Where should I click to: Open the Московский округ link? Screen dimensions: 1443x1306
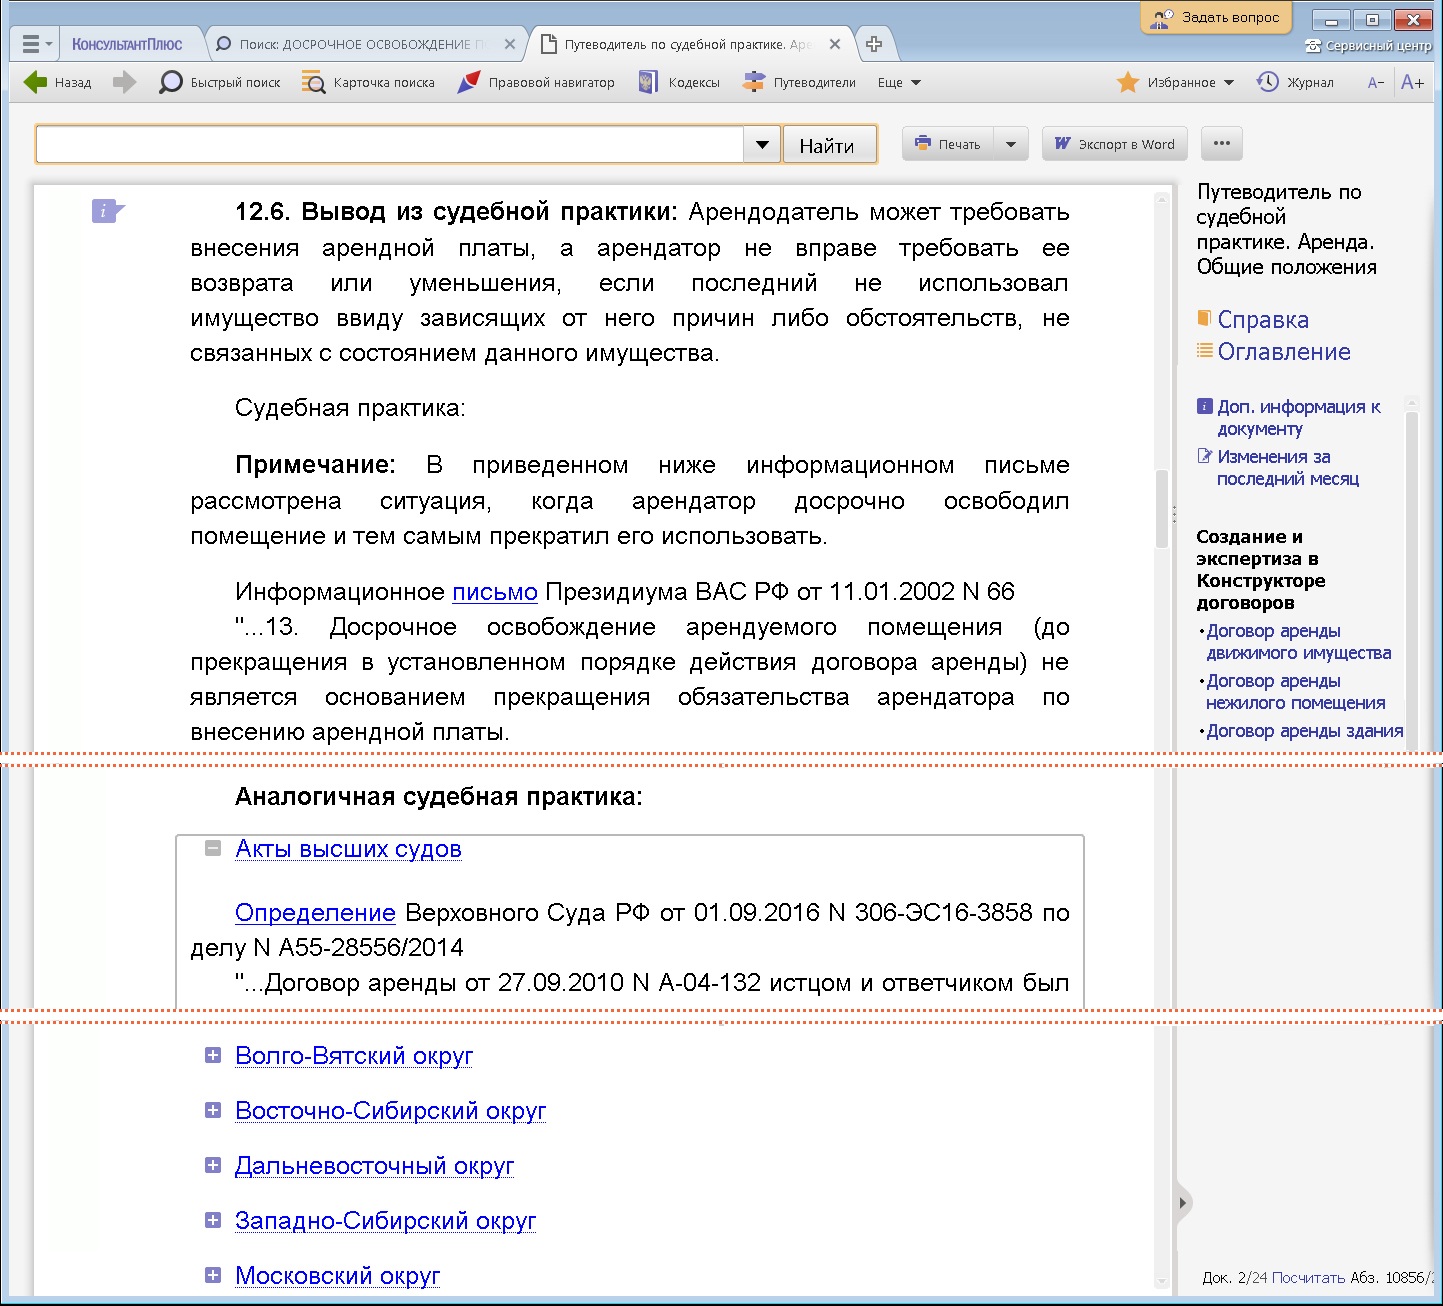coord(337,1276)
